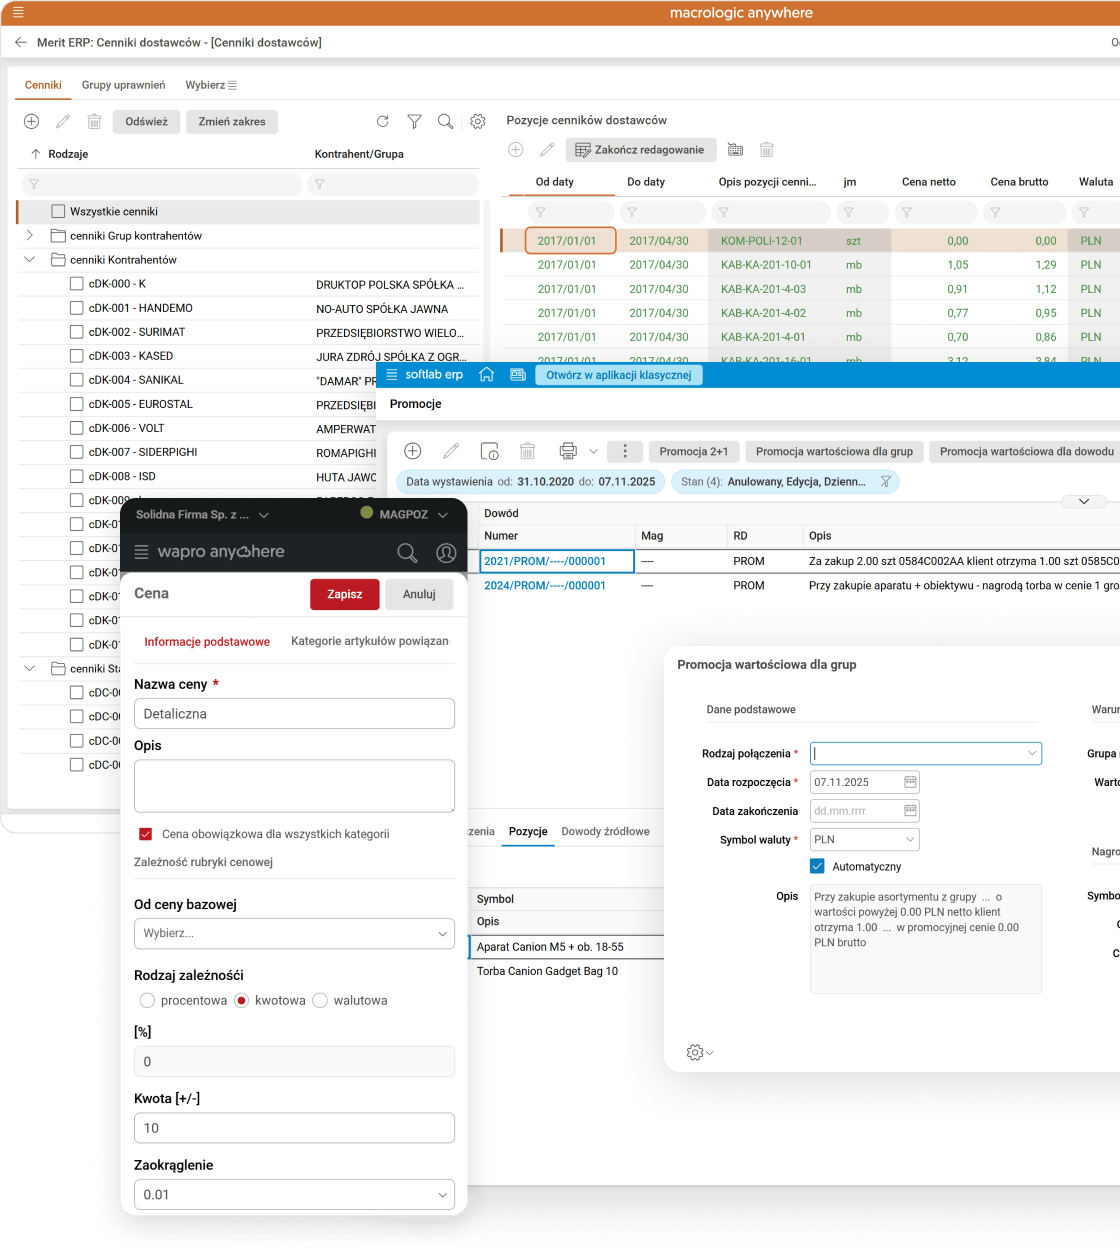Switch to the Grupy uprawnień tab
The height and width of the screenshot is (1256, 1120).
[123, 85]
